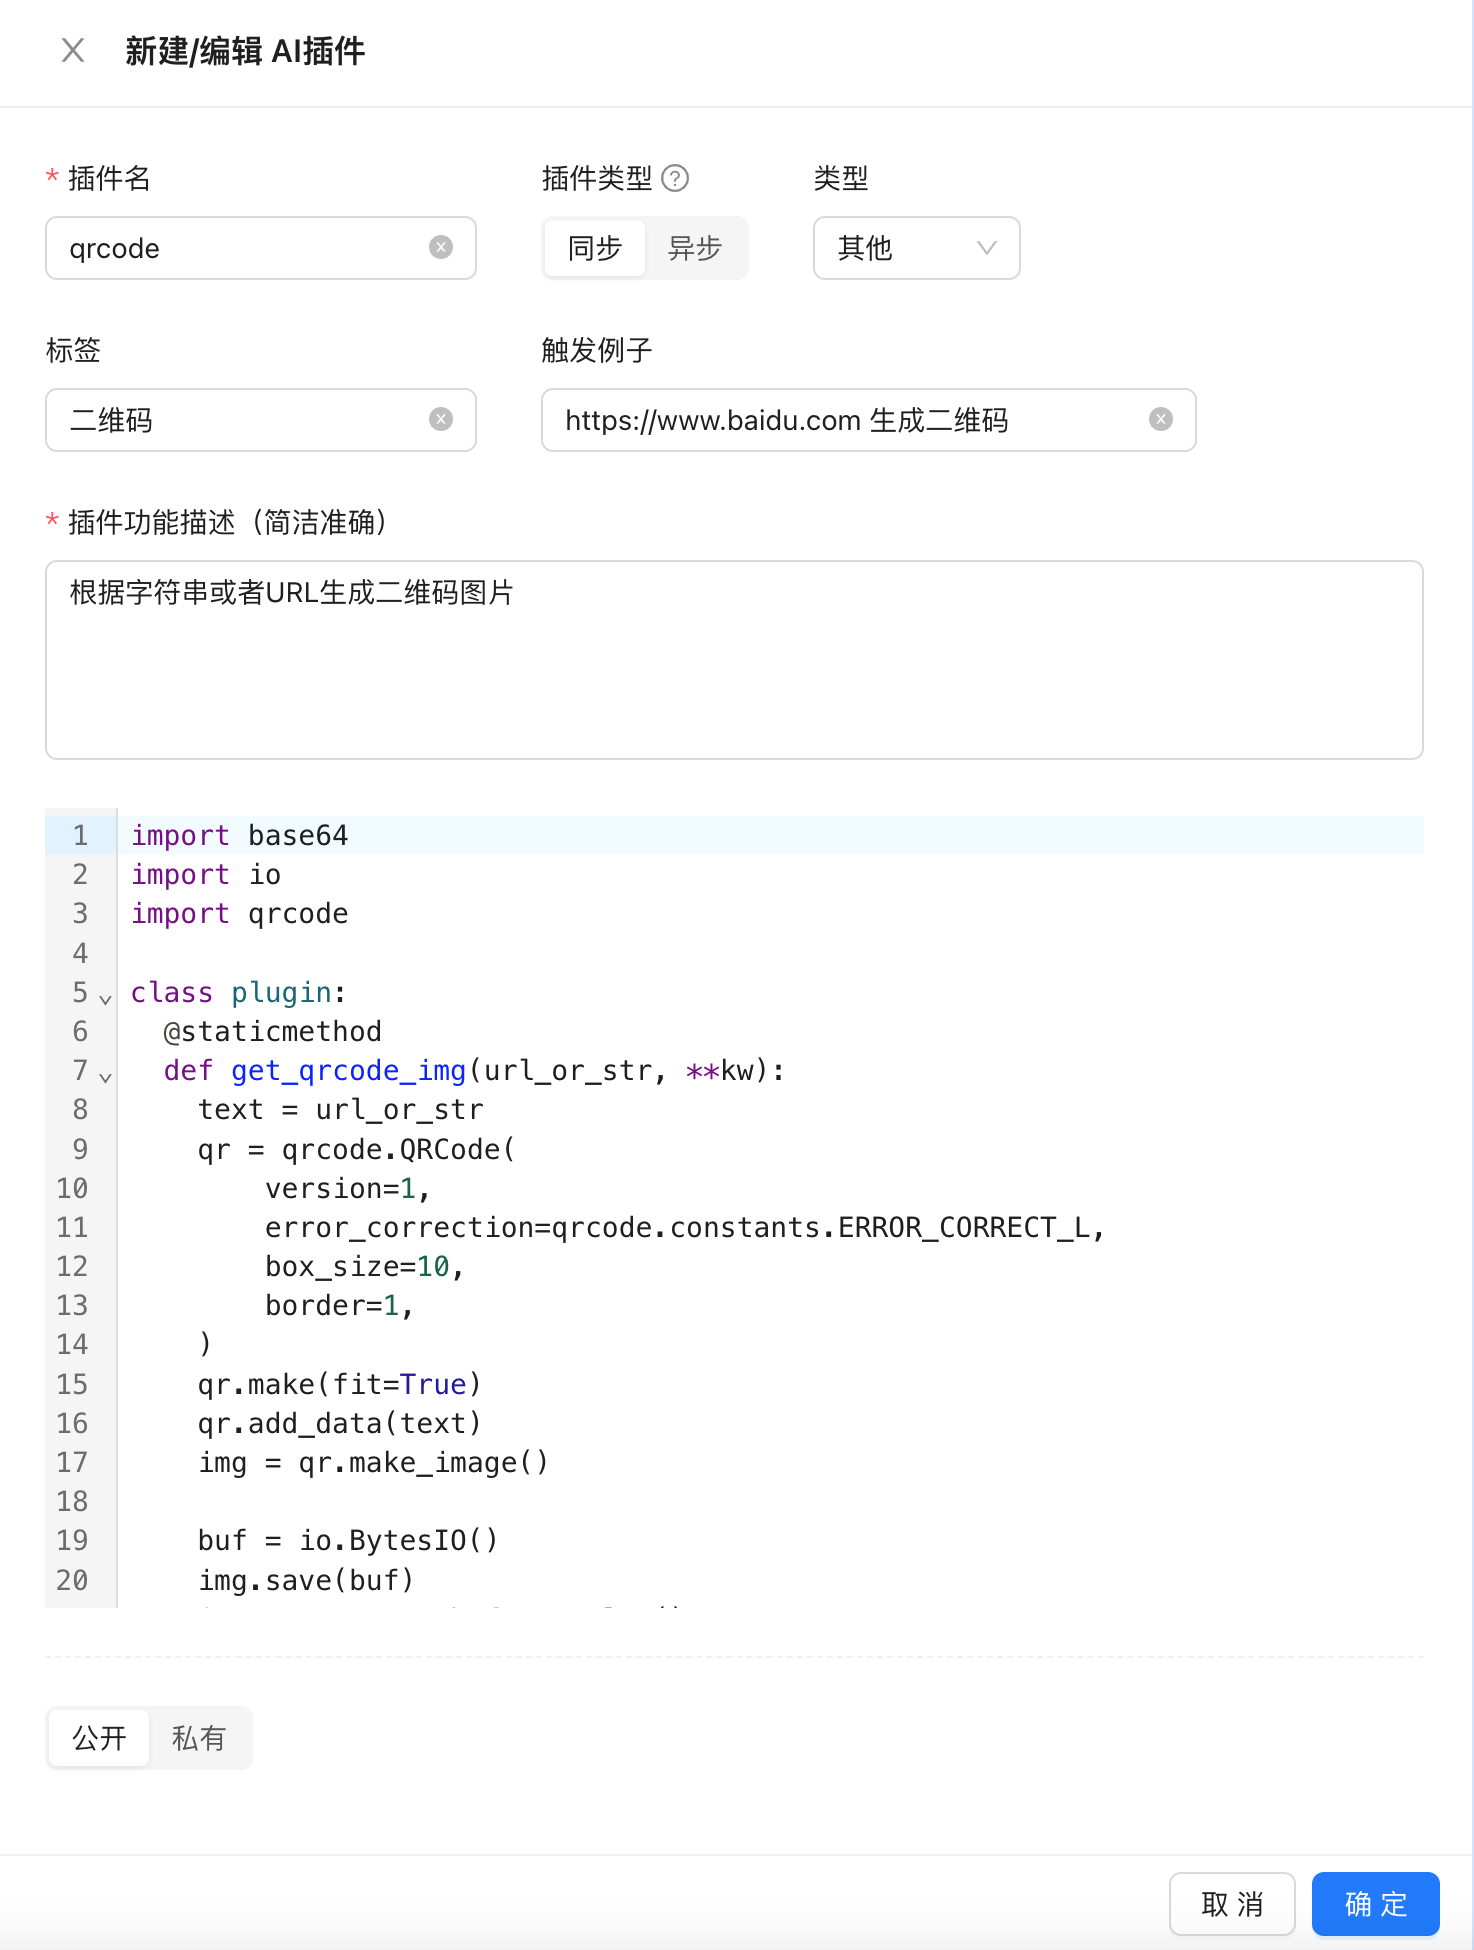Open the 类型 dropdown showing 其他
Screen dimensions: 1474x1950
tap(916, 248)
